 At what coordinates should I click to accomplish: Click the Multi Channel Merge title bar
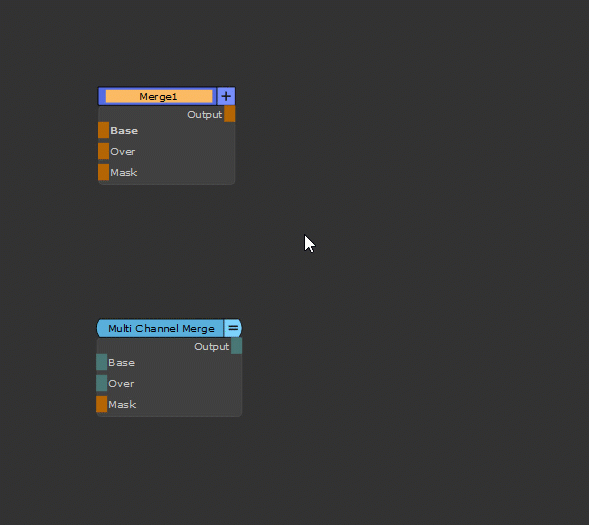pyautogui.click(x=160, y=328)
